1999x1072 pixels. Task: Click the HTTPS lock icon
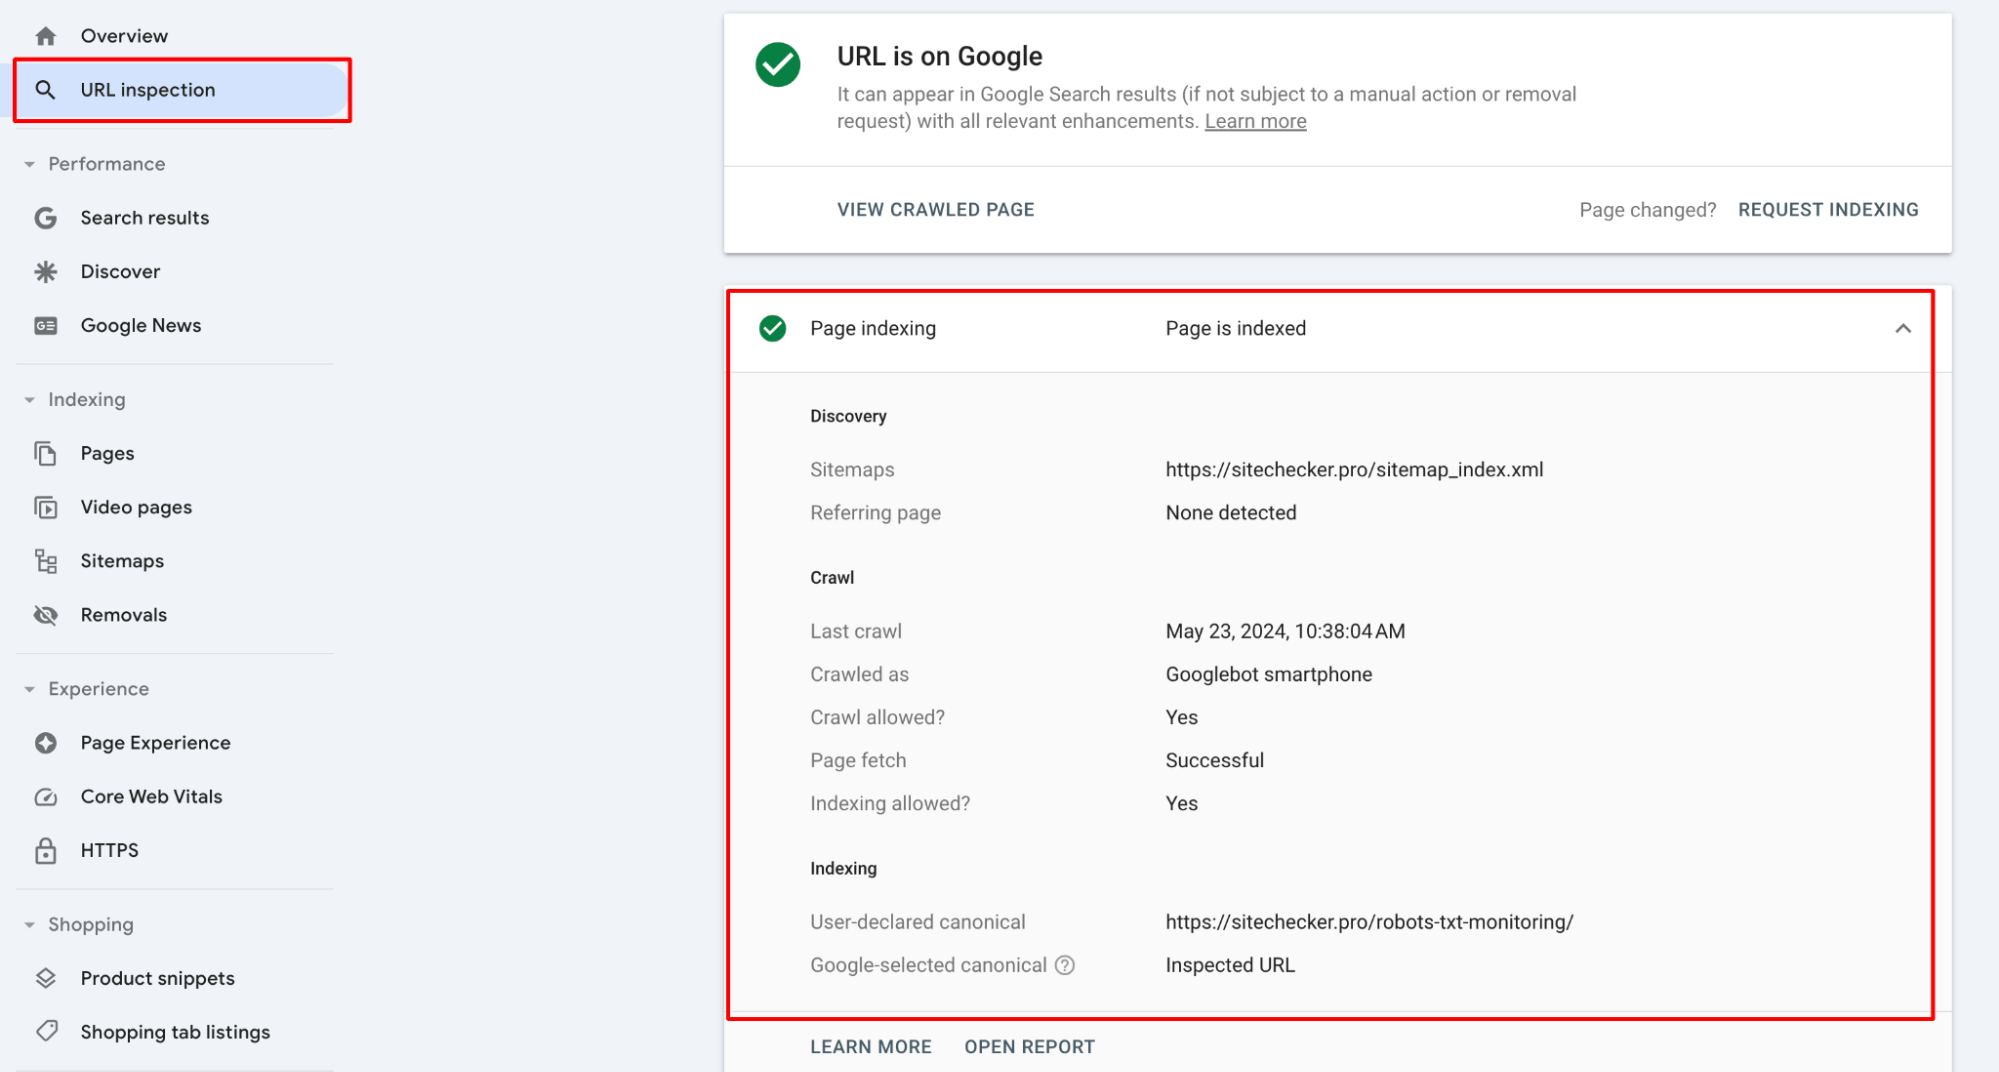[x=45, y=851]
